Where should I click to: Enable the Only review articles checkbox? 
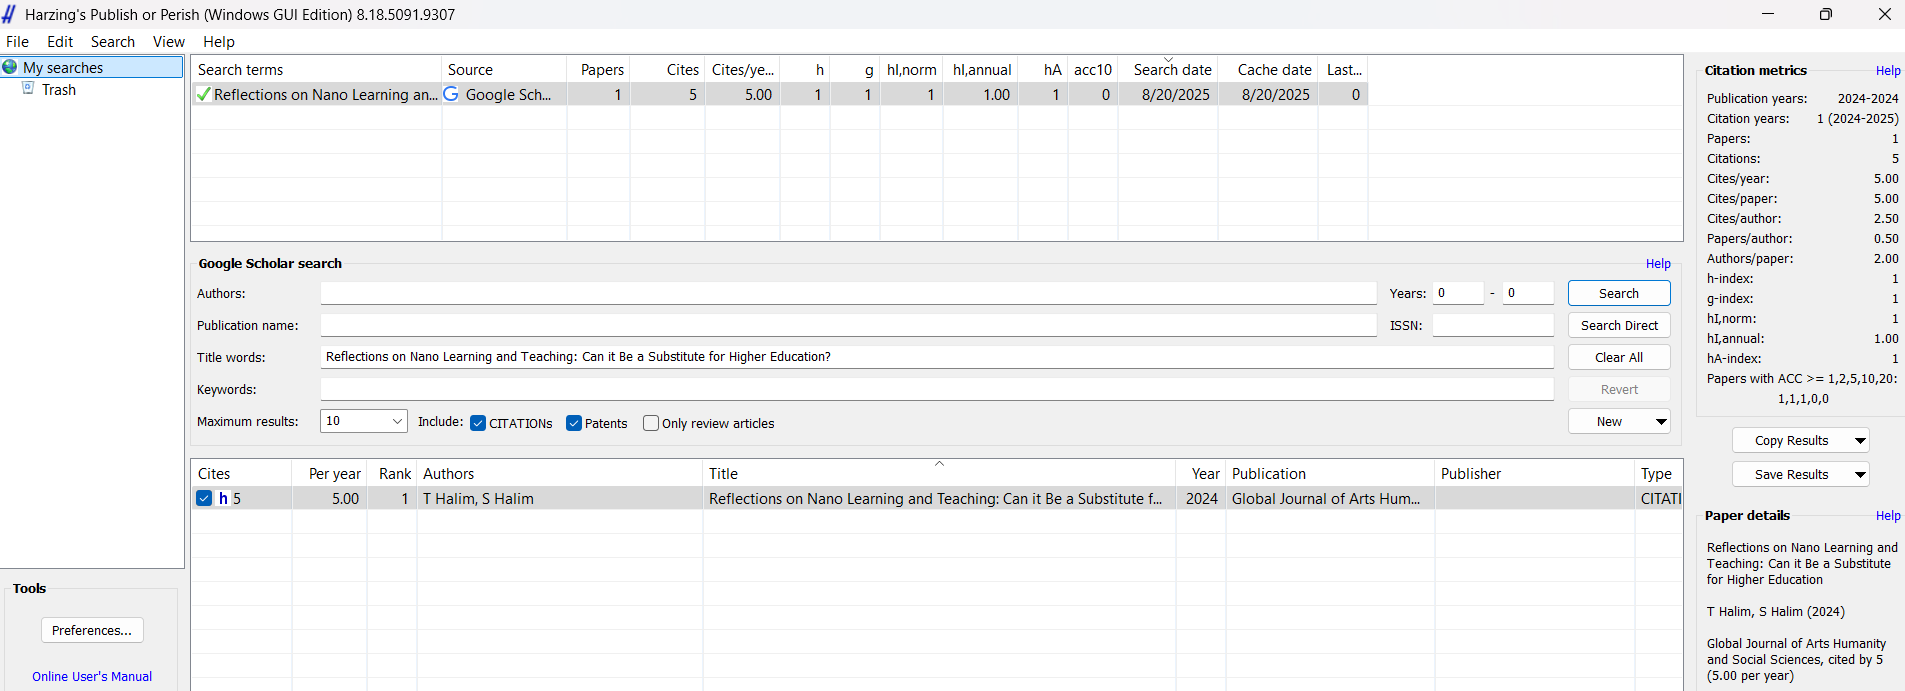pos(651,423)
